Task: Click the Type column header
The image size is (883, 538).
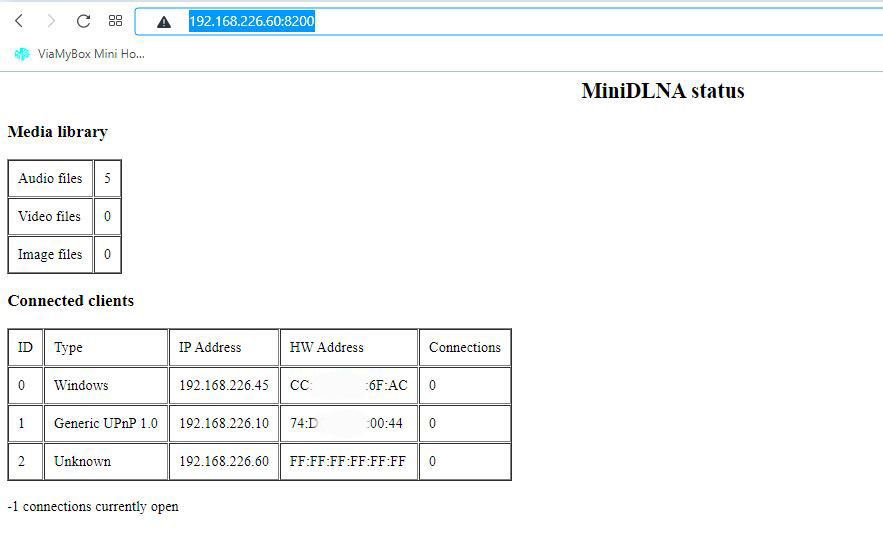Action: [x=106, y=348]
